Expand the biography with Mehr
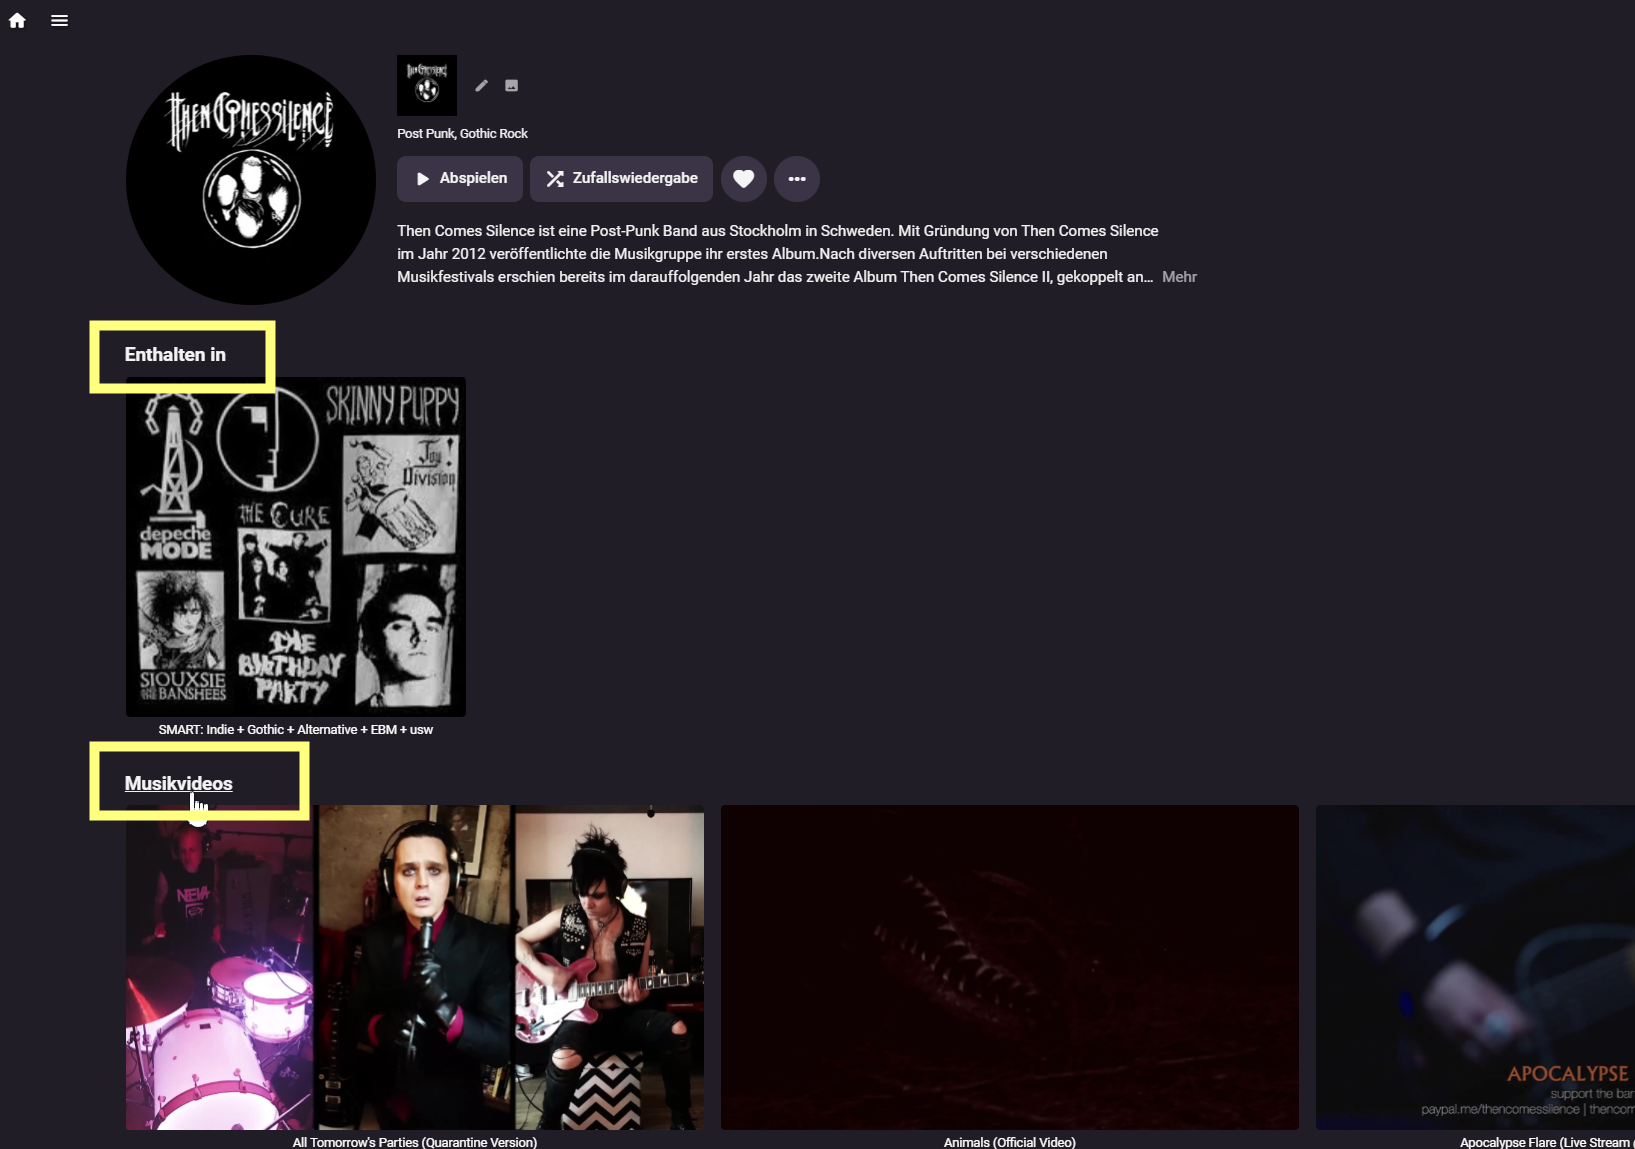 pos(1180,277)
